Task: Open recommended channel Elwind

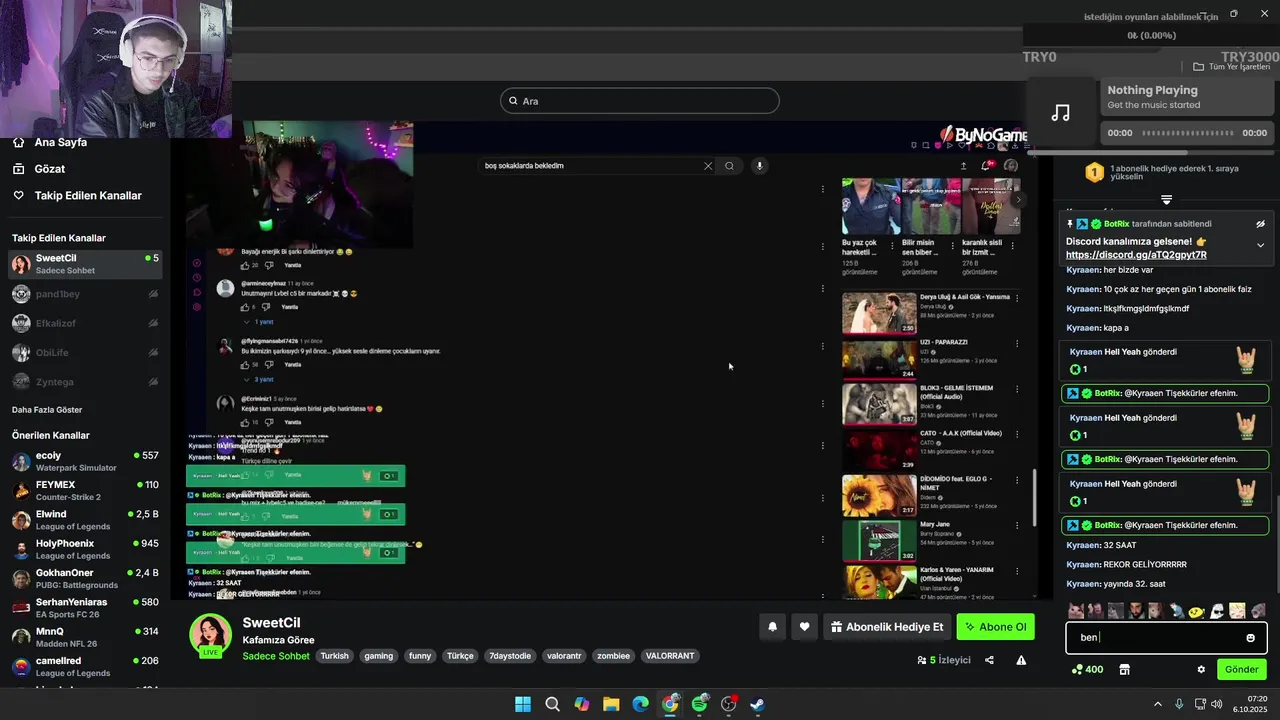Action: pyautogui.click(x=85, y=520)
